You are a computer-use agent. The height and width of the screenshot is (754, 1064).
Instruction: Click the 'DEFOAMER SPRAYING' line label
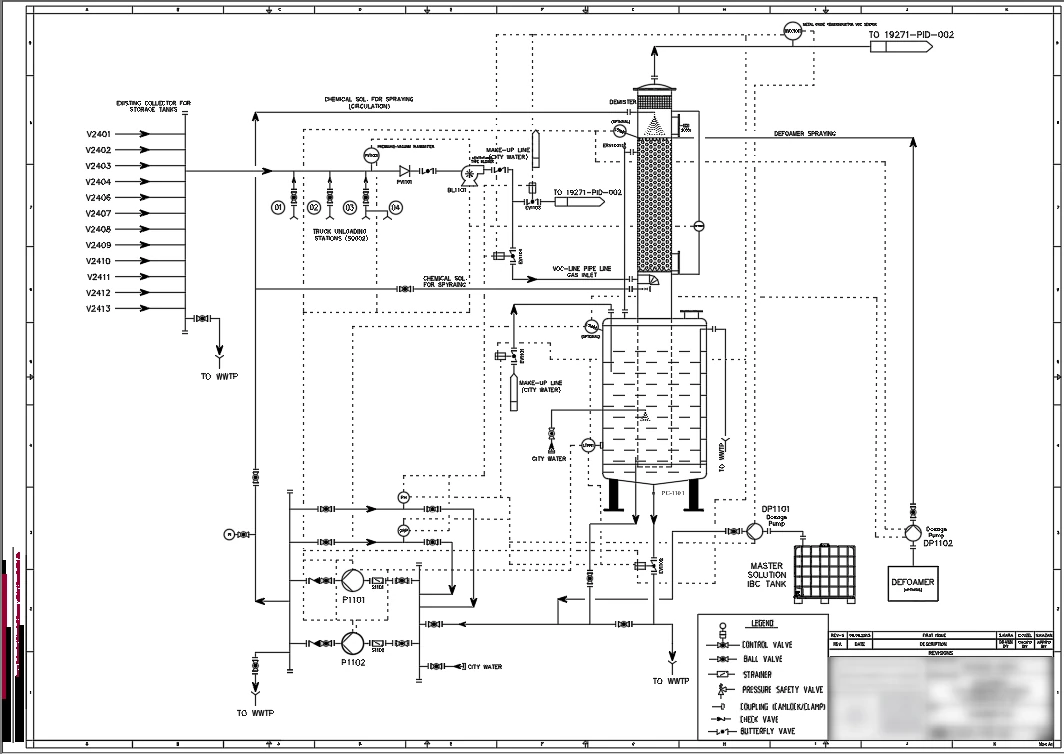coord(805,134)
